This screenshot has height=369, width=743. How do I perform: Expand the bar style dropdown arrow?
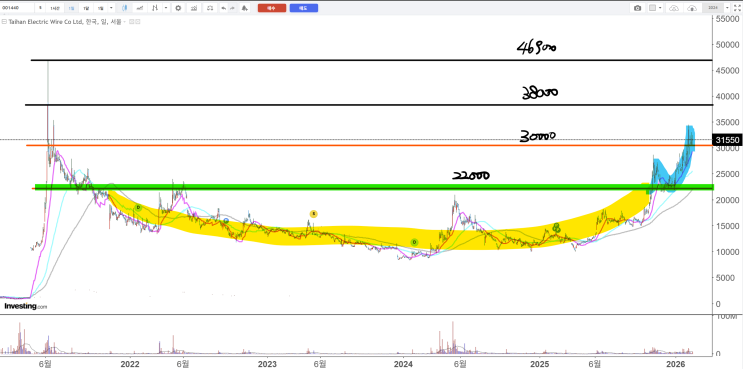166,8
